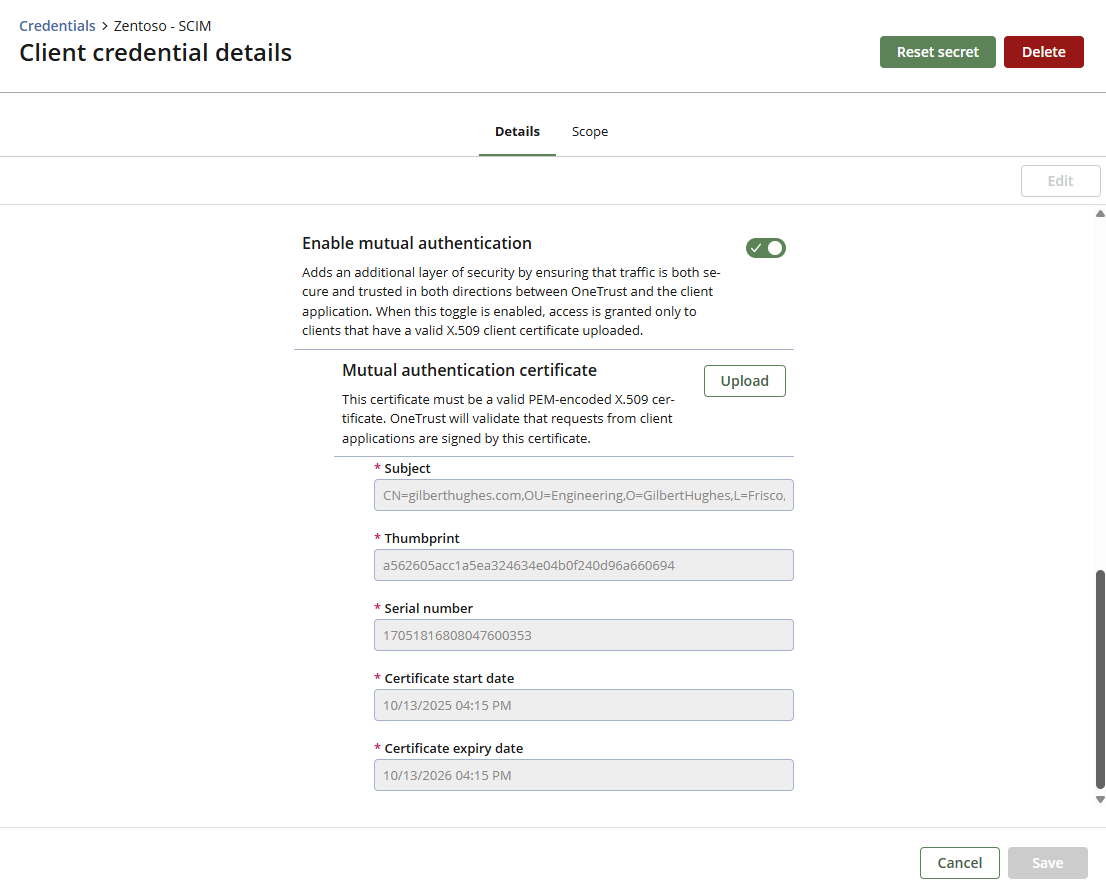This screenshot has width=1106, height=891.
Task: Click the scrollbar down arrow
Action: 1100,799
